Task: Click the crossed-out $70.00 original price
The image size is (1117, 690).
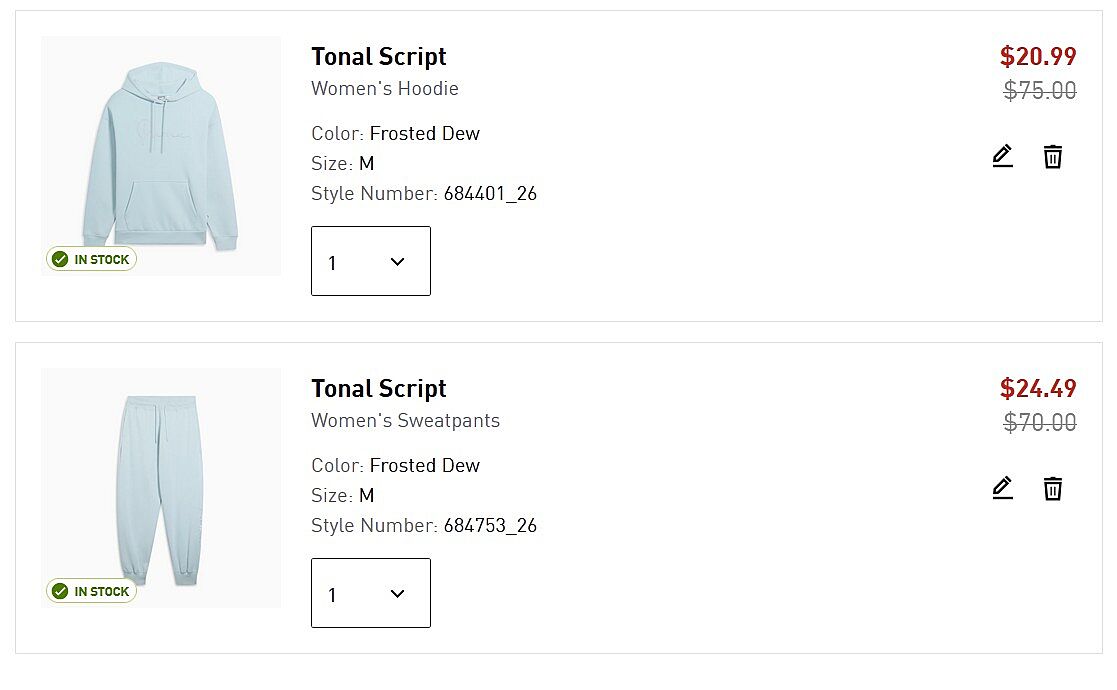Action: click(x=1040, y=423)
